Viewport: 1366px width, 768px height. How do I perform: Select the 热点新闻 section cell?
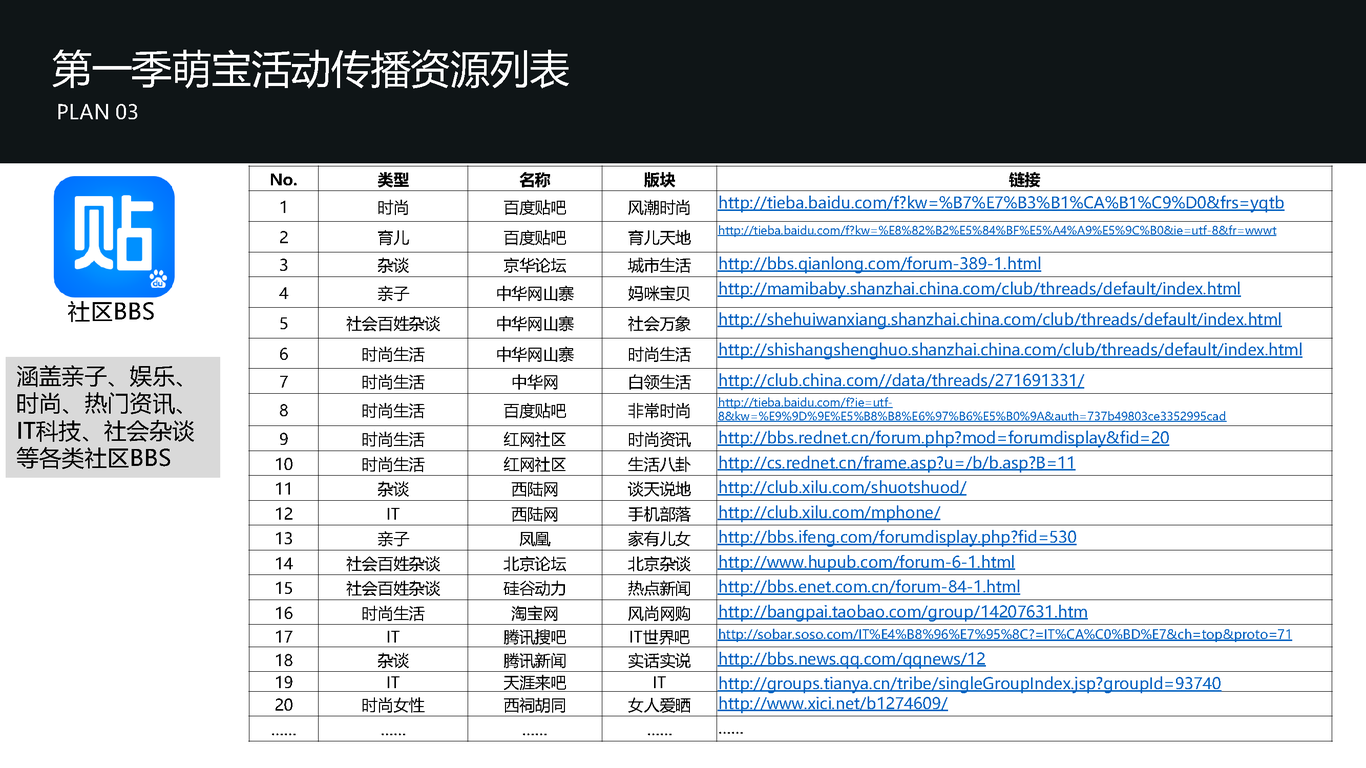[x=659, y=588]
